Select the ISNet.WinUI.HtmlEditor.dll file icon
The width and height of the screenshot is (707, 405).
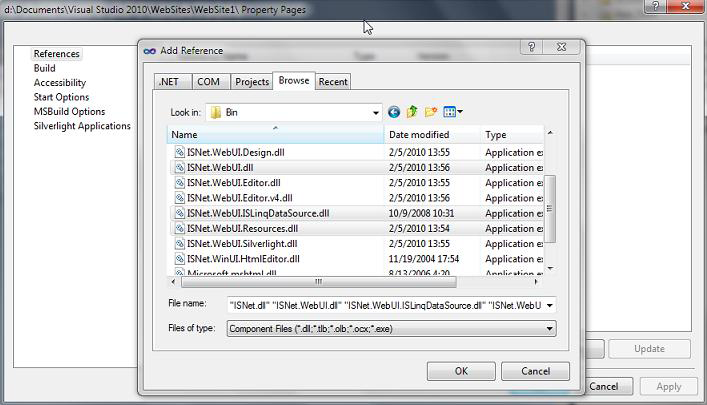[179, 259]
